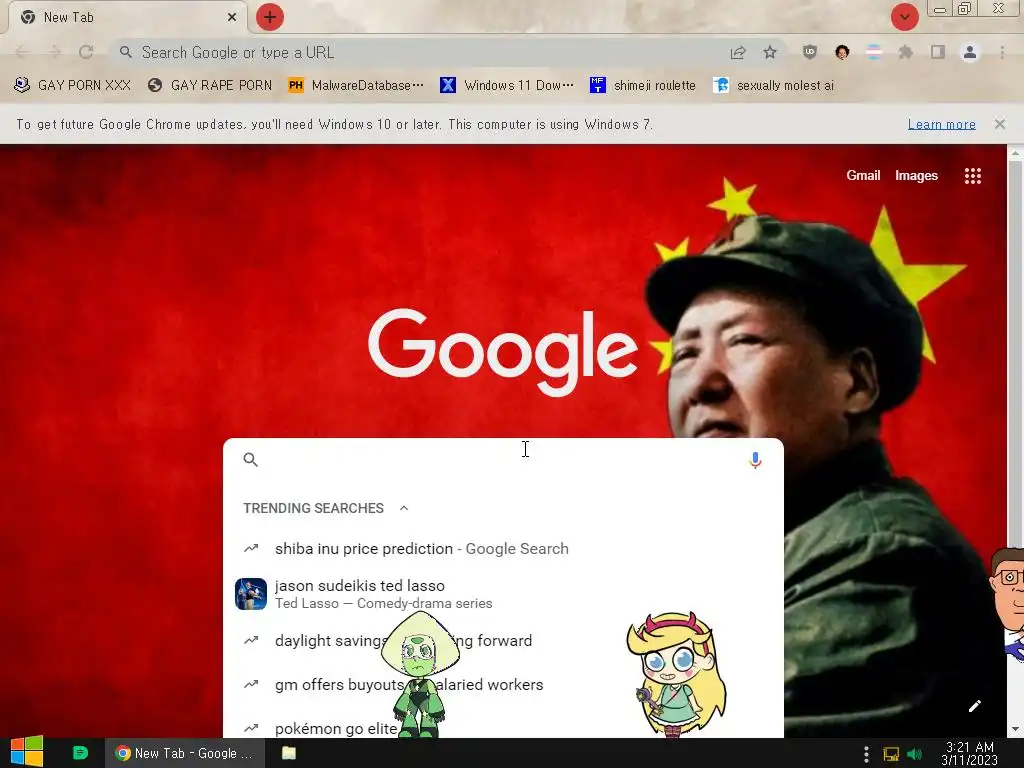Reload the current page
This screenshot has height=768, width=1024.
pyautogui.click(x=86, y=52)
